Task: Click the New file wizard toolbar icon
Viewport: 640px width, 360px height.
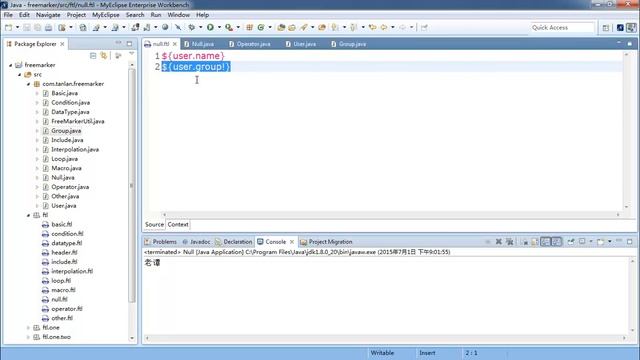Action: (x=8, y=27)
